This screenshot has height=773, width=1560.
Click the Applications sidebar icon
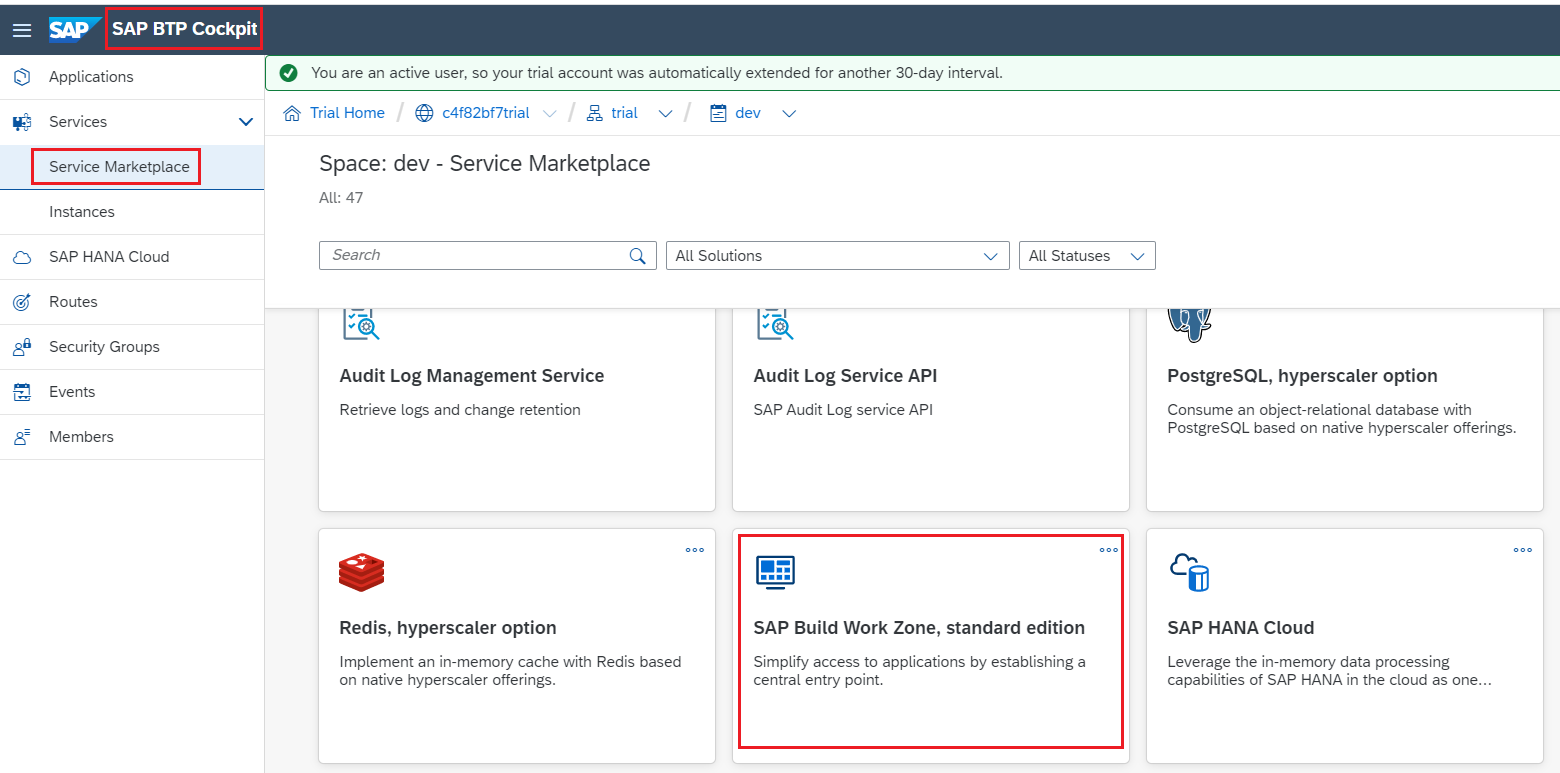(x=22, y=77)
